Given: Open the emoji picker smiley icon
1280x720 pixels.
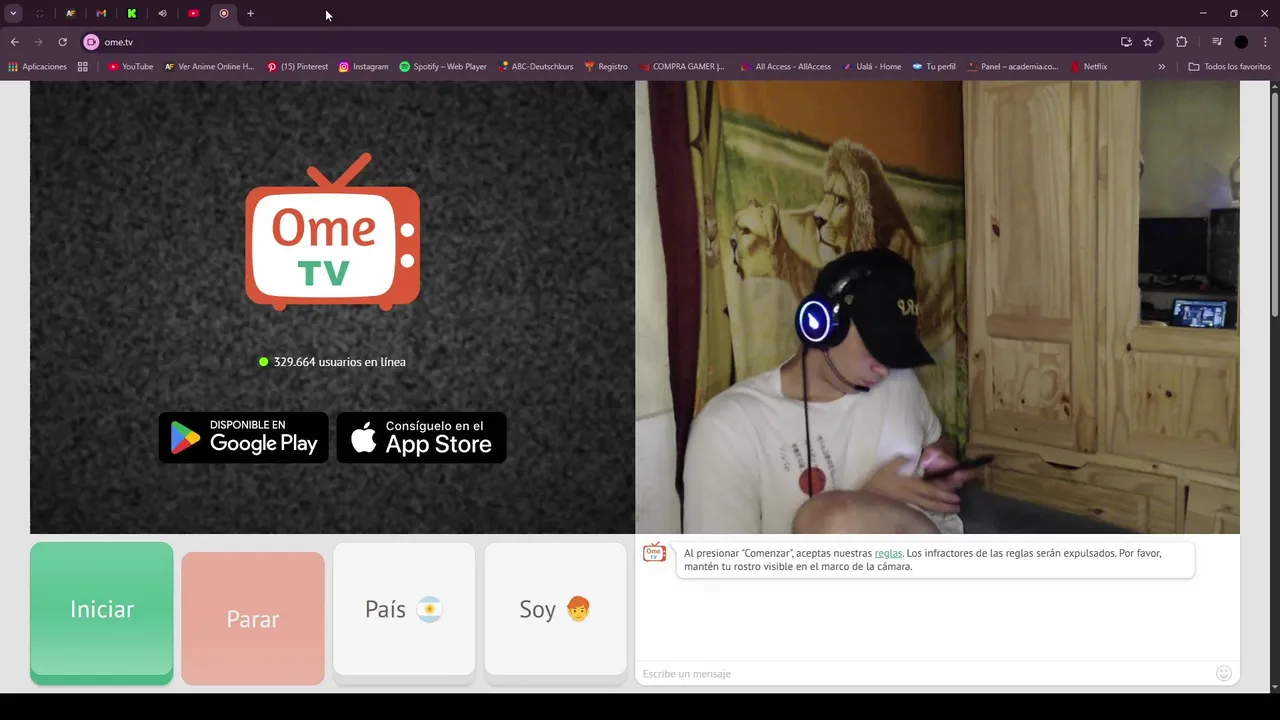Looking at the screenshot, I should pos(1224,674).
